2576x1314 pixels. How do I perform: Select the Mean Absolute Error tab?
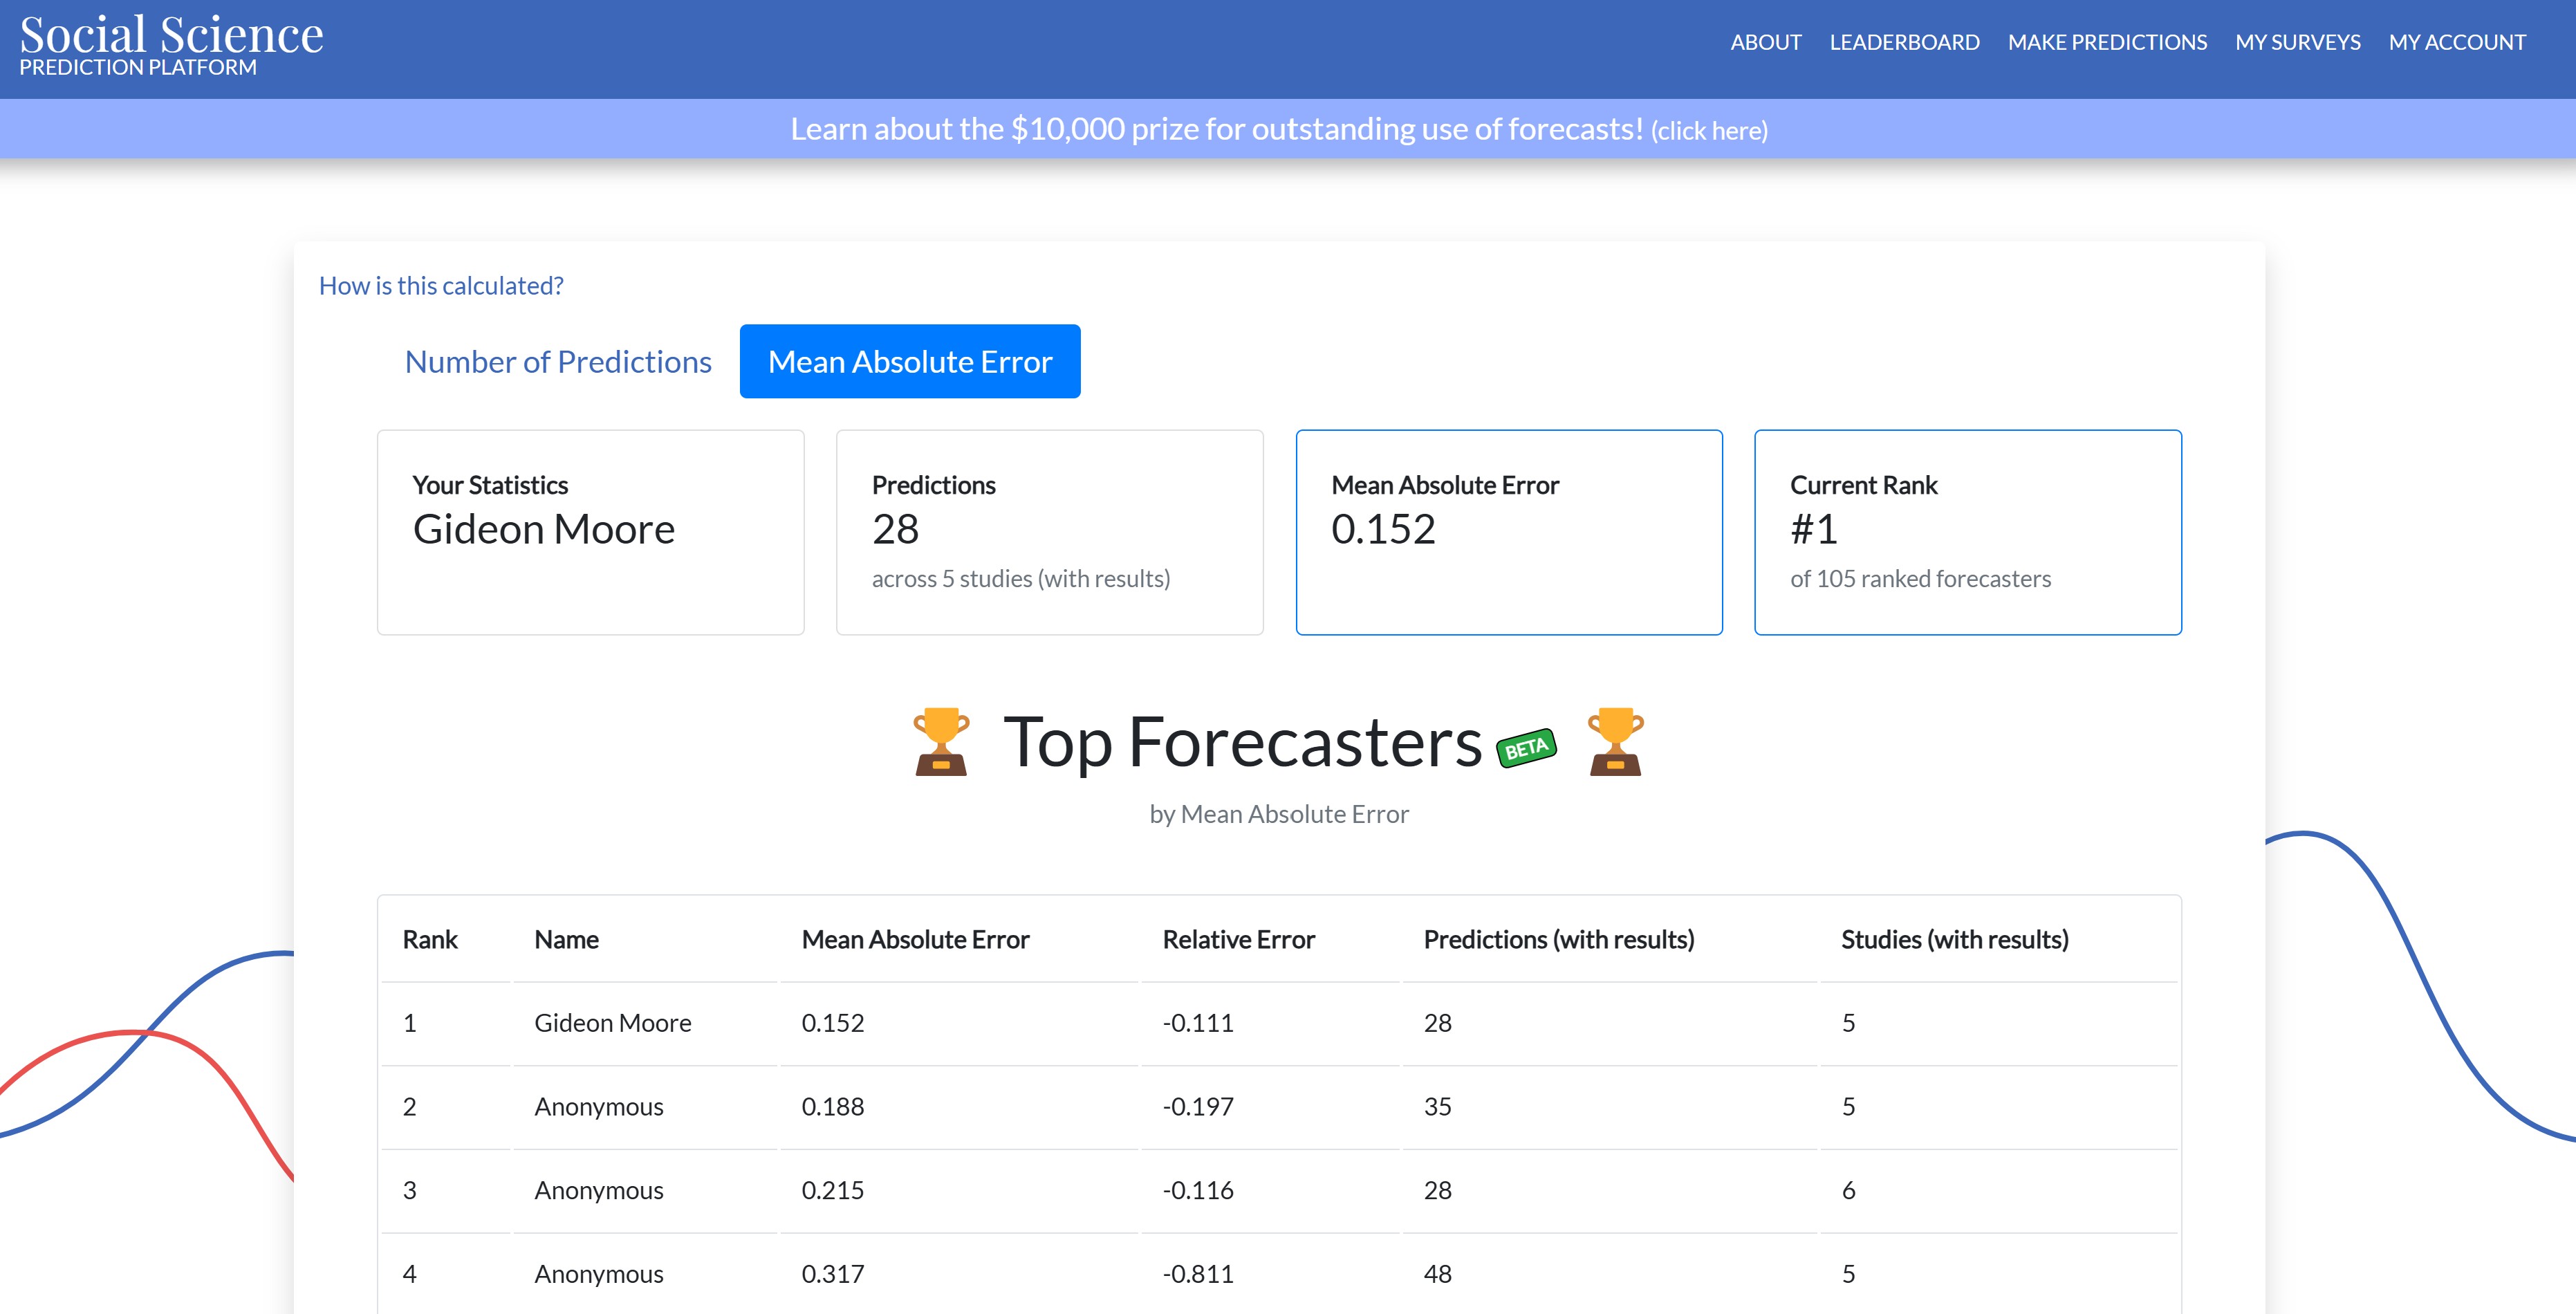910,361
